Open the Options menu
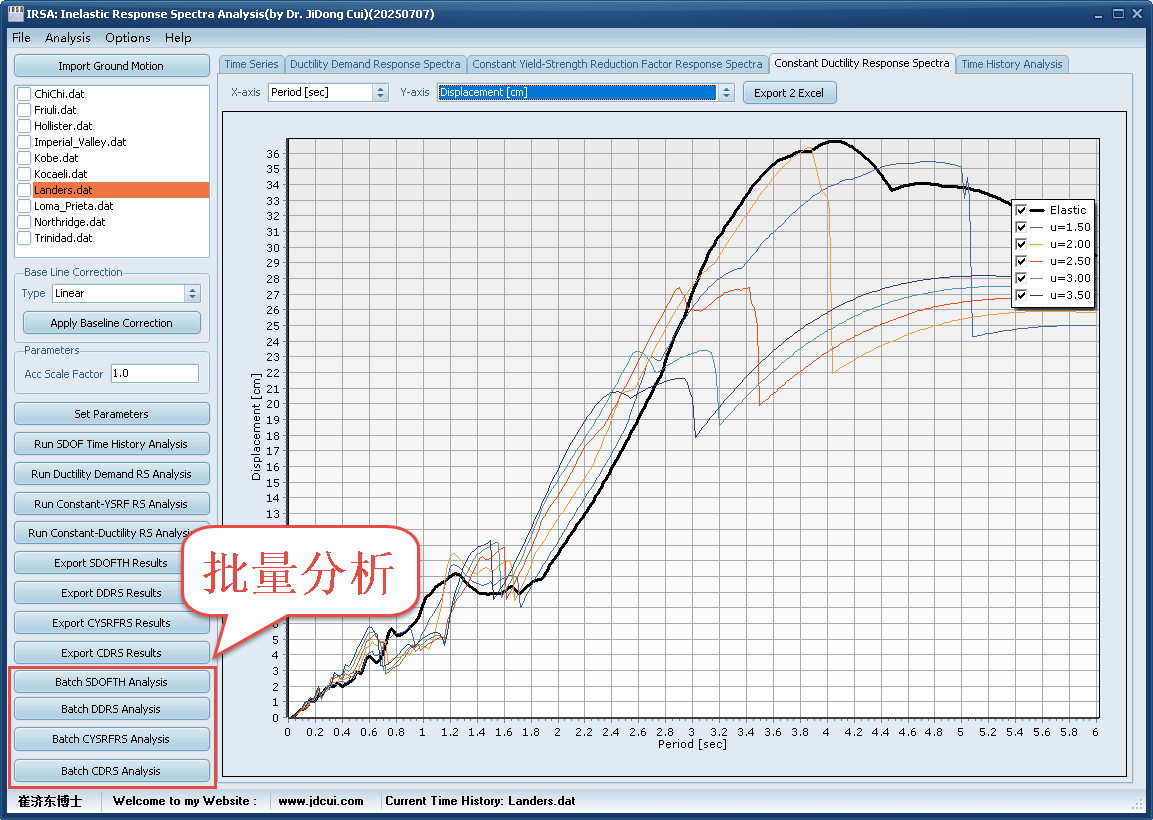 pos(128,37)
